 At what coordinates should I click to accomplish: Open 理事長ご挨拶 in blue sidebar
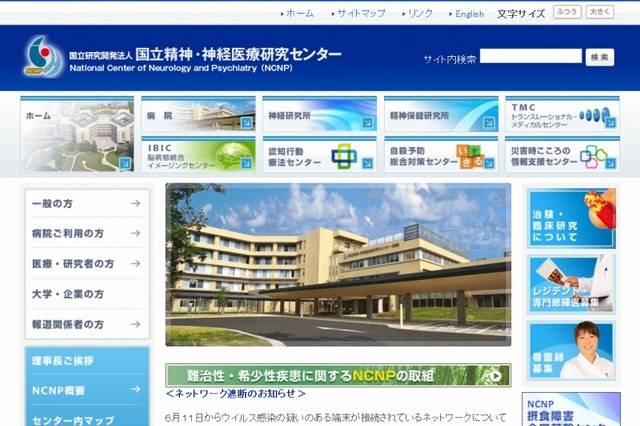87,360
